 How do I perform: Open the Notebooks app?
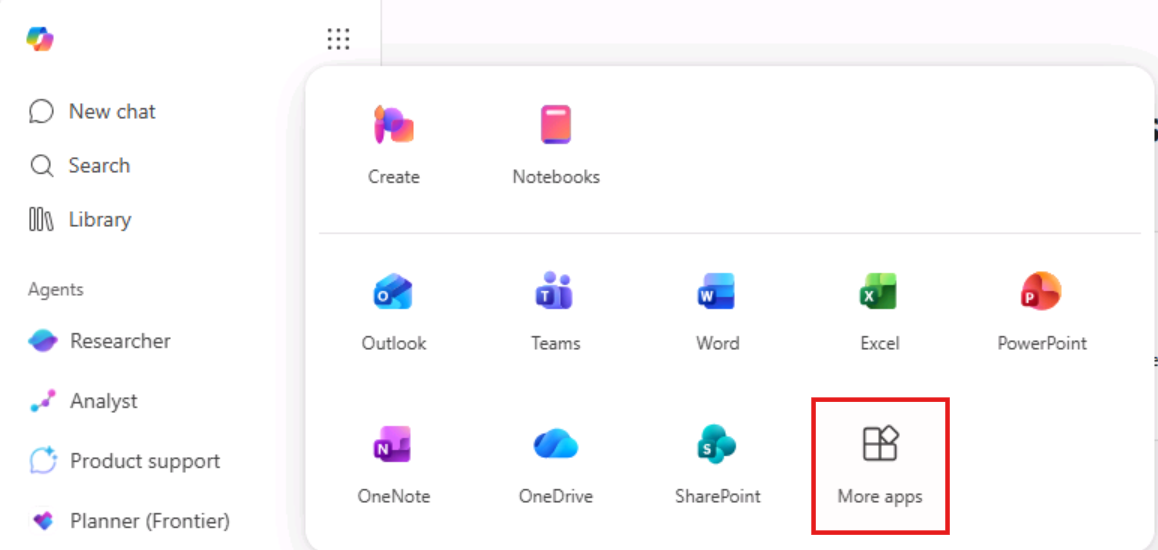[x=556, y=145]
